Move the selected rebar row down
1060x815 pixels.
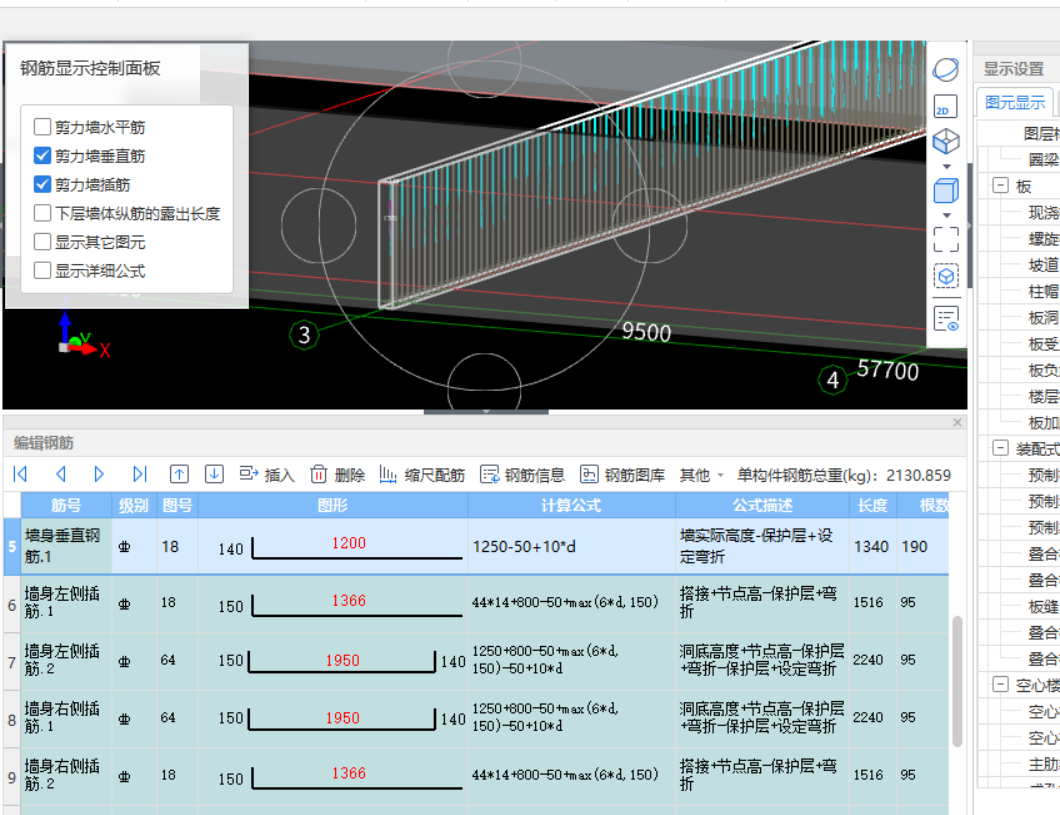coord(214,474)
